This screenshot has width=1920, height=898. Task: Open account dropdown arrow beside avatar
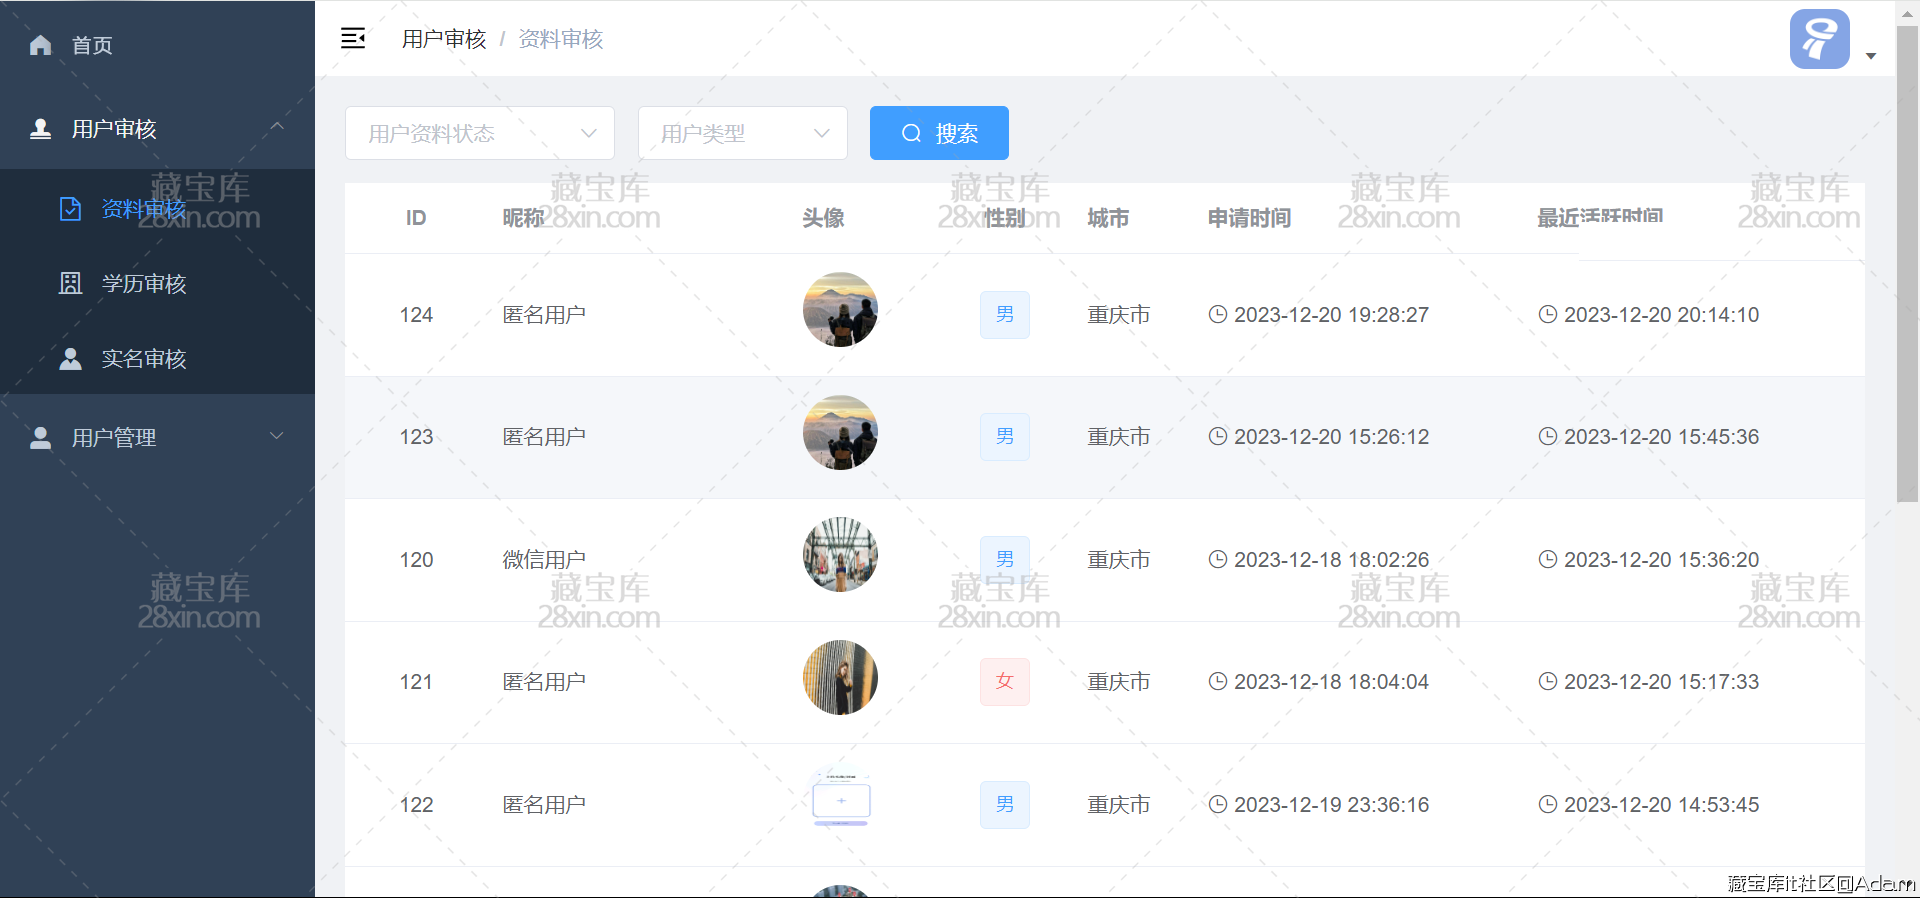[x=1871, y=56]
